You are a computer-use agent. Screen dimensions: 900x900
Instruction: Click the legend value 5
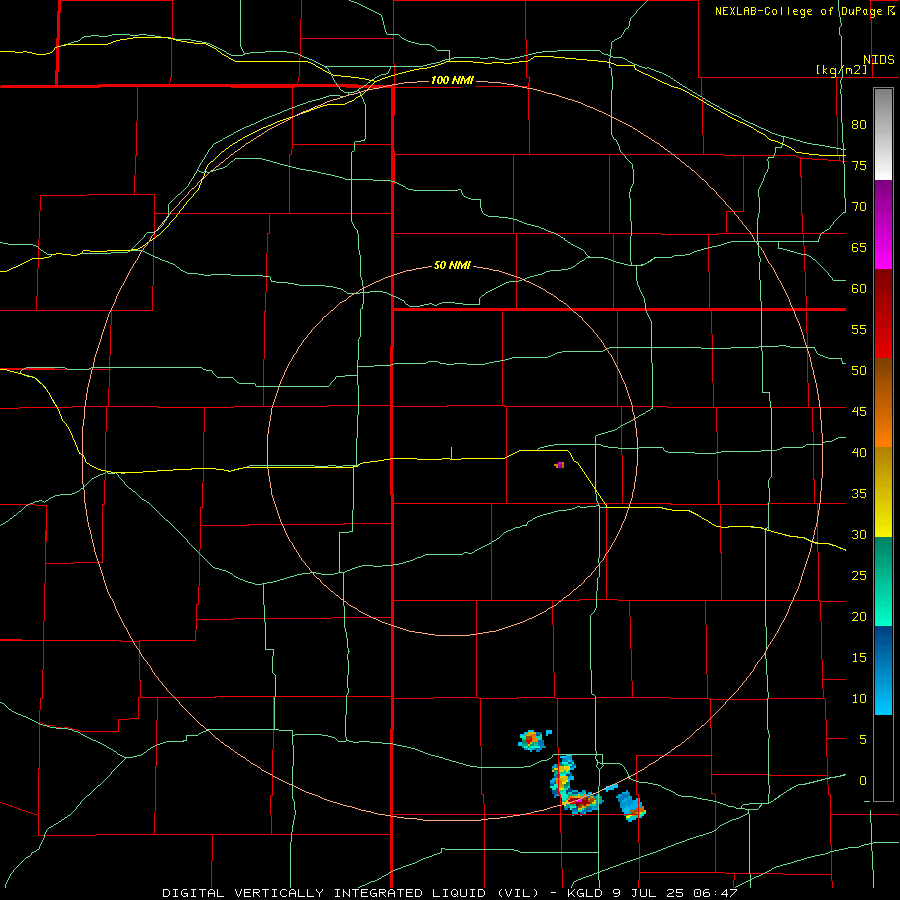(863, 740)
